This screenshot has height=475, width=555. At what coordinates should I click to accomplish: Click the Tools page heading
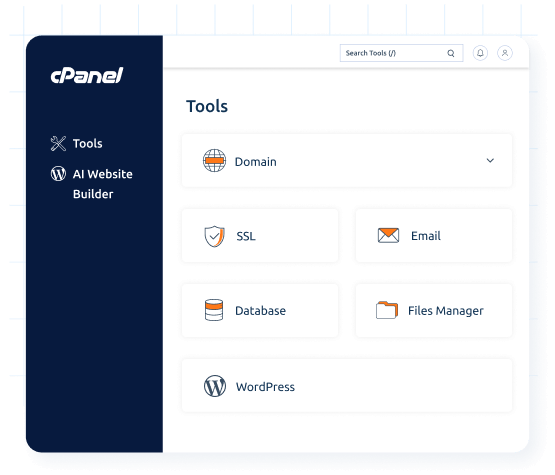207,106
